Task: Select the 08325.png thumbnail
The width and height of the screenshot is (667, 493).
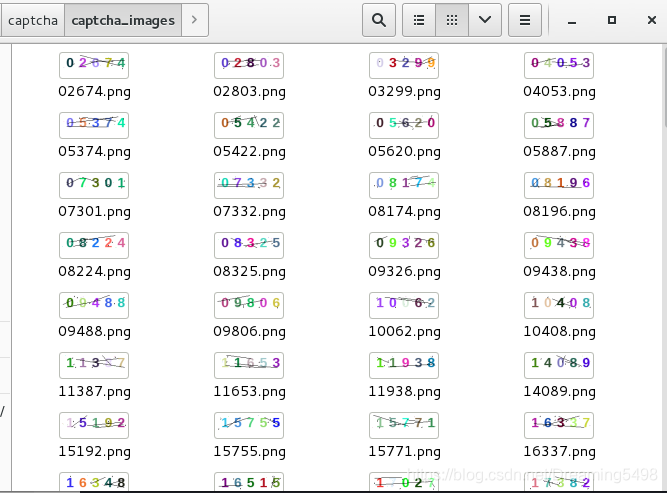Action: [249, 245]
